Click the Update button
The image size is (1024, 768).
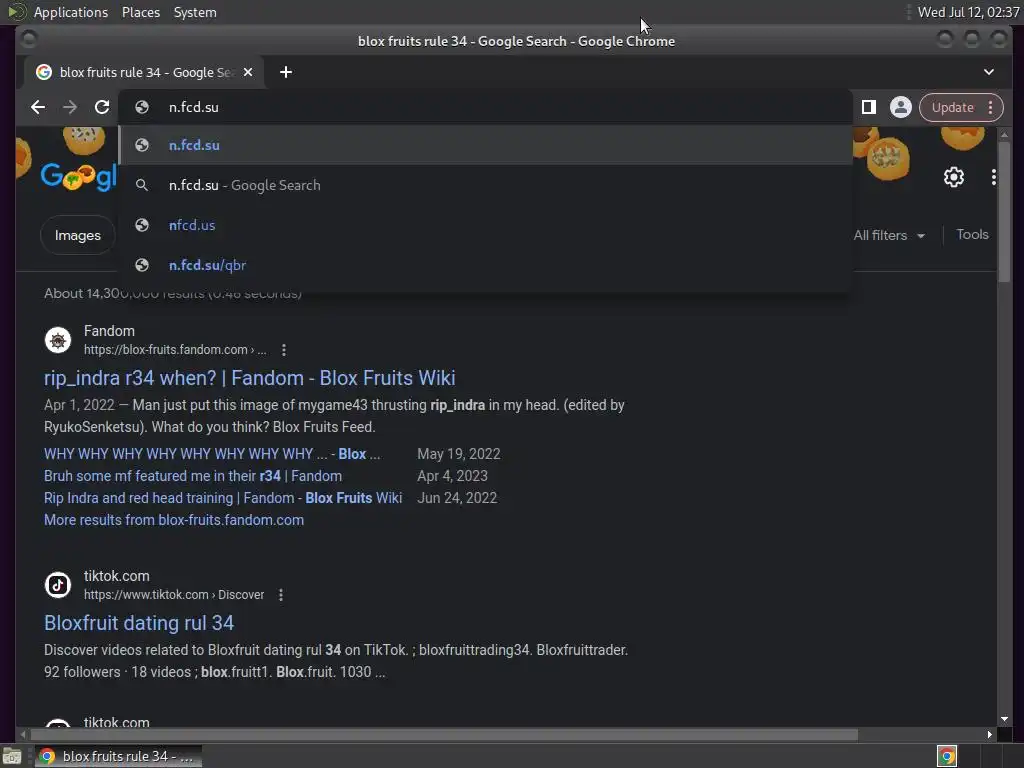[x=952, y=107]
